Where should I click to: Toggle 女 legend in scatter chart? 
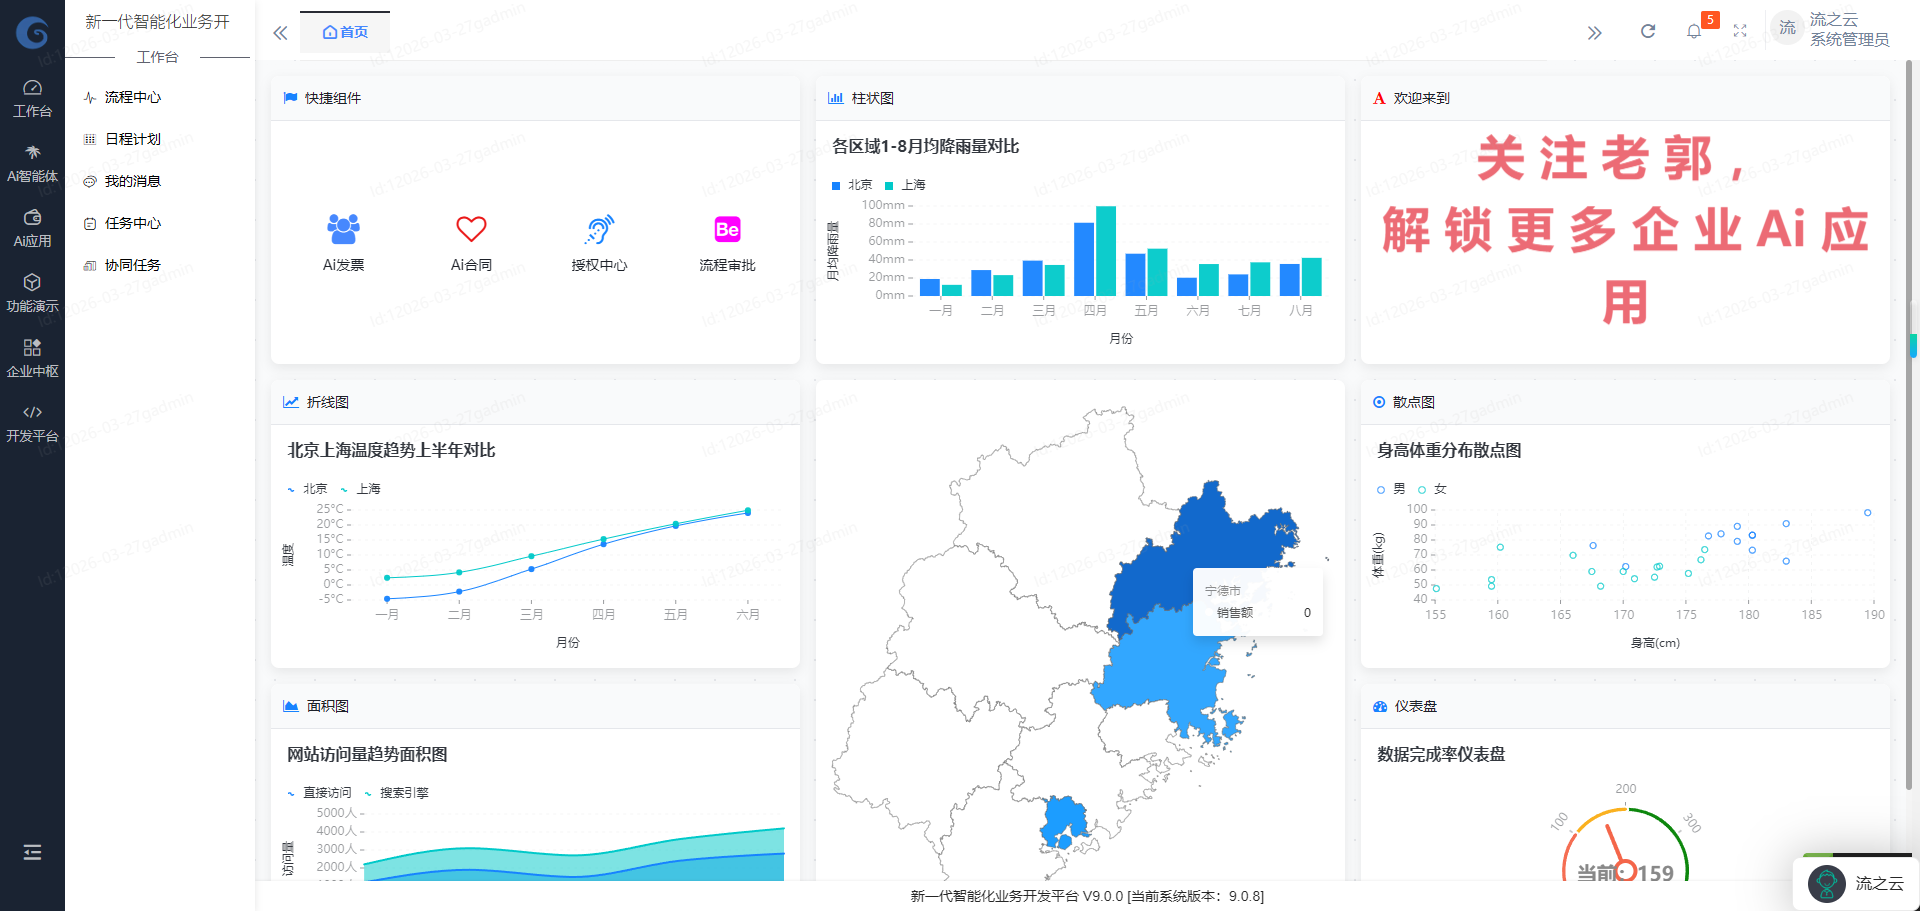pos(1432,489)
